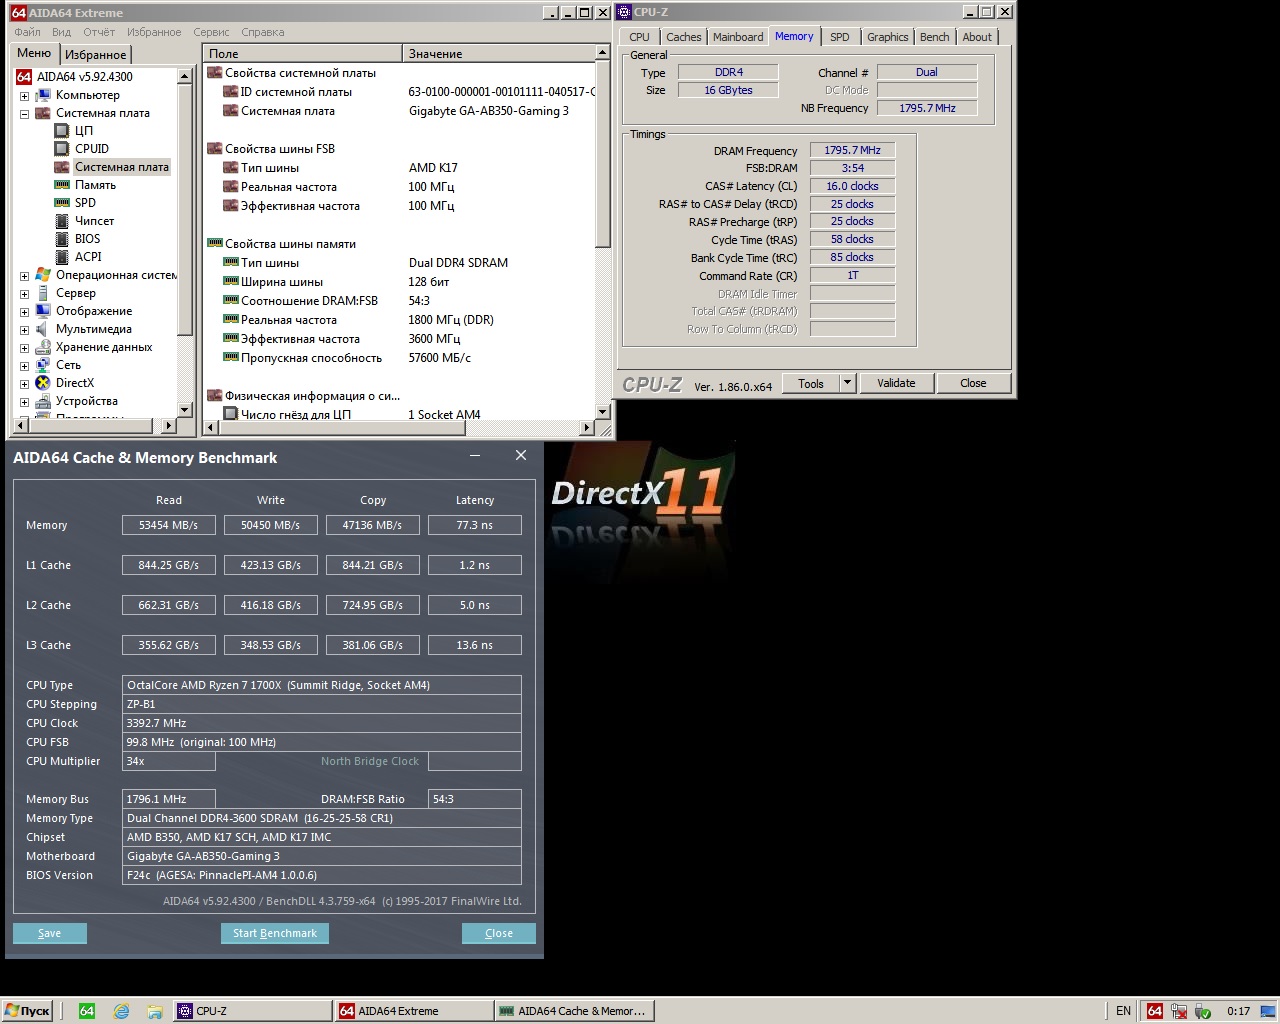This screenshot has width=1280, height=1024.
Task: Click the Сервер icon in tree
Action: (x=43, y=293)
